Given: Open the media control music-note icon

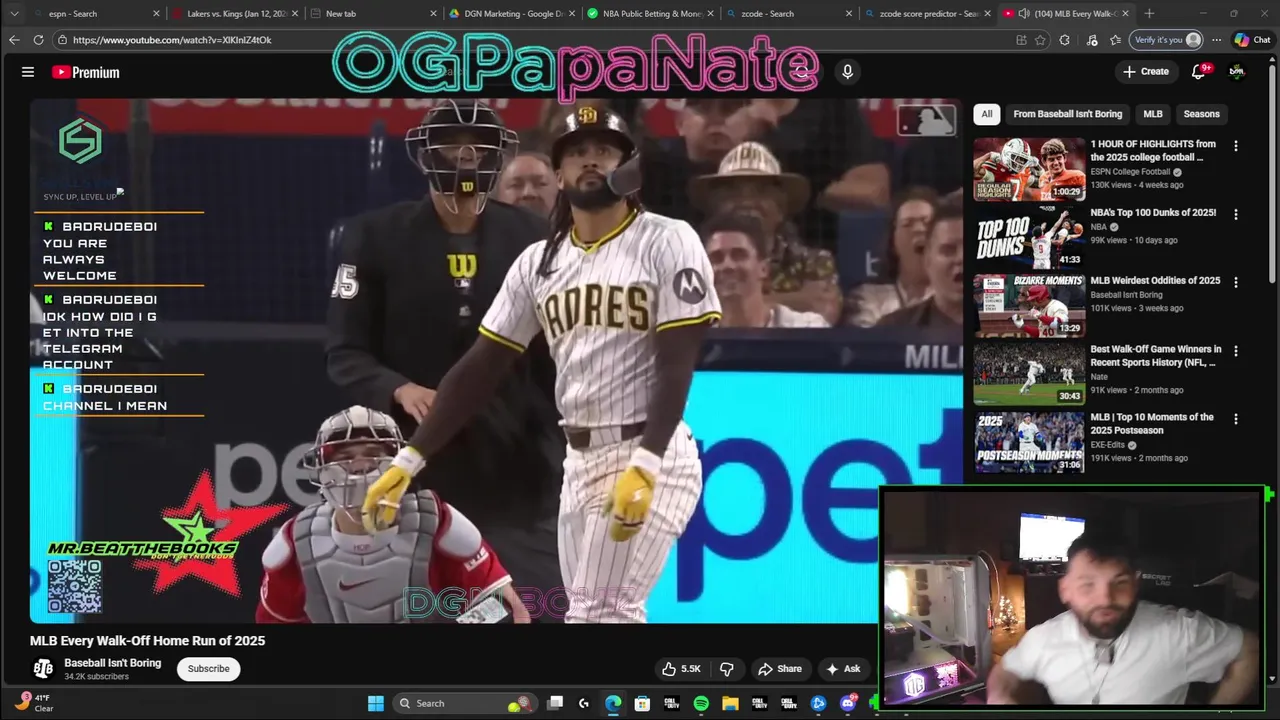Looking at the screenshot, I should tap(1092, 40).
